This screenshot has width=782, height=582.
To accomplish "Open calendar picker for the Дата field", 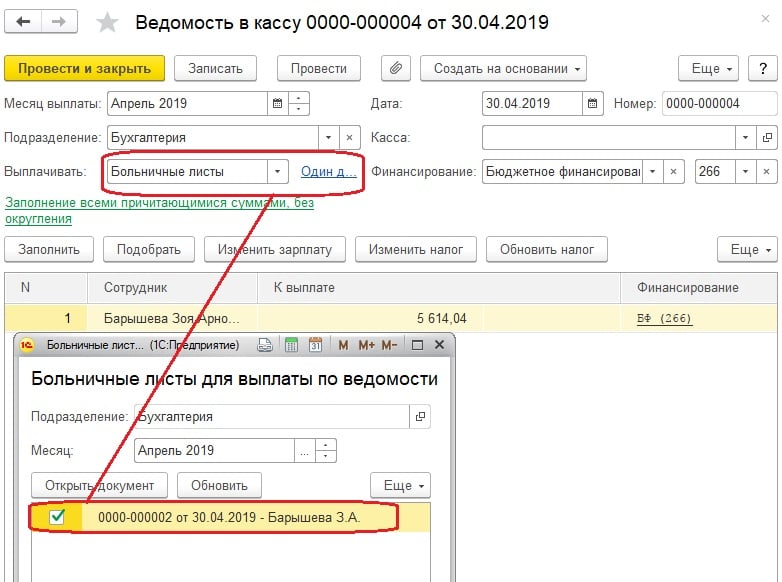I will (593, 103).
